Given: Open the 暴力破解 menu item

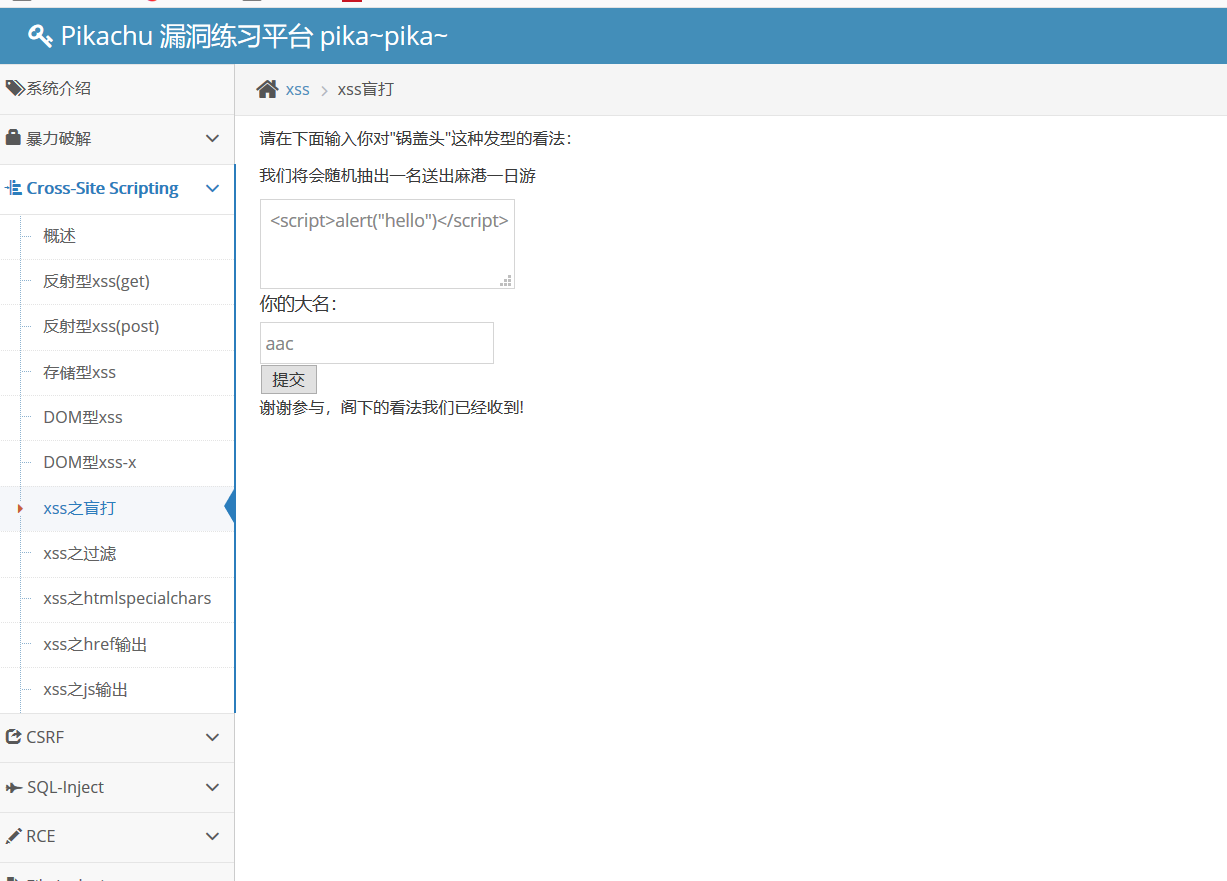Looking at the screenshot, I should (x=117, y=139).
